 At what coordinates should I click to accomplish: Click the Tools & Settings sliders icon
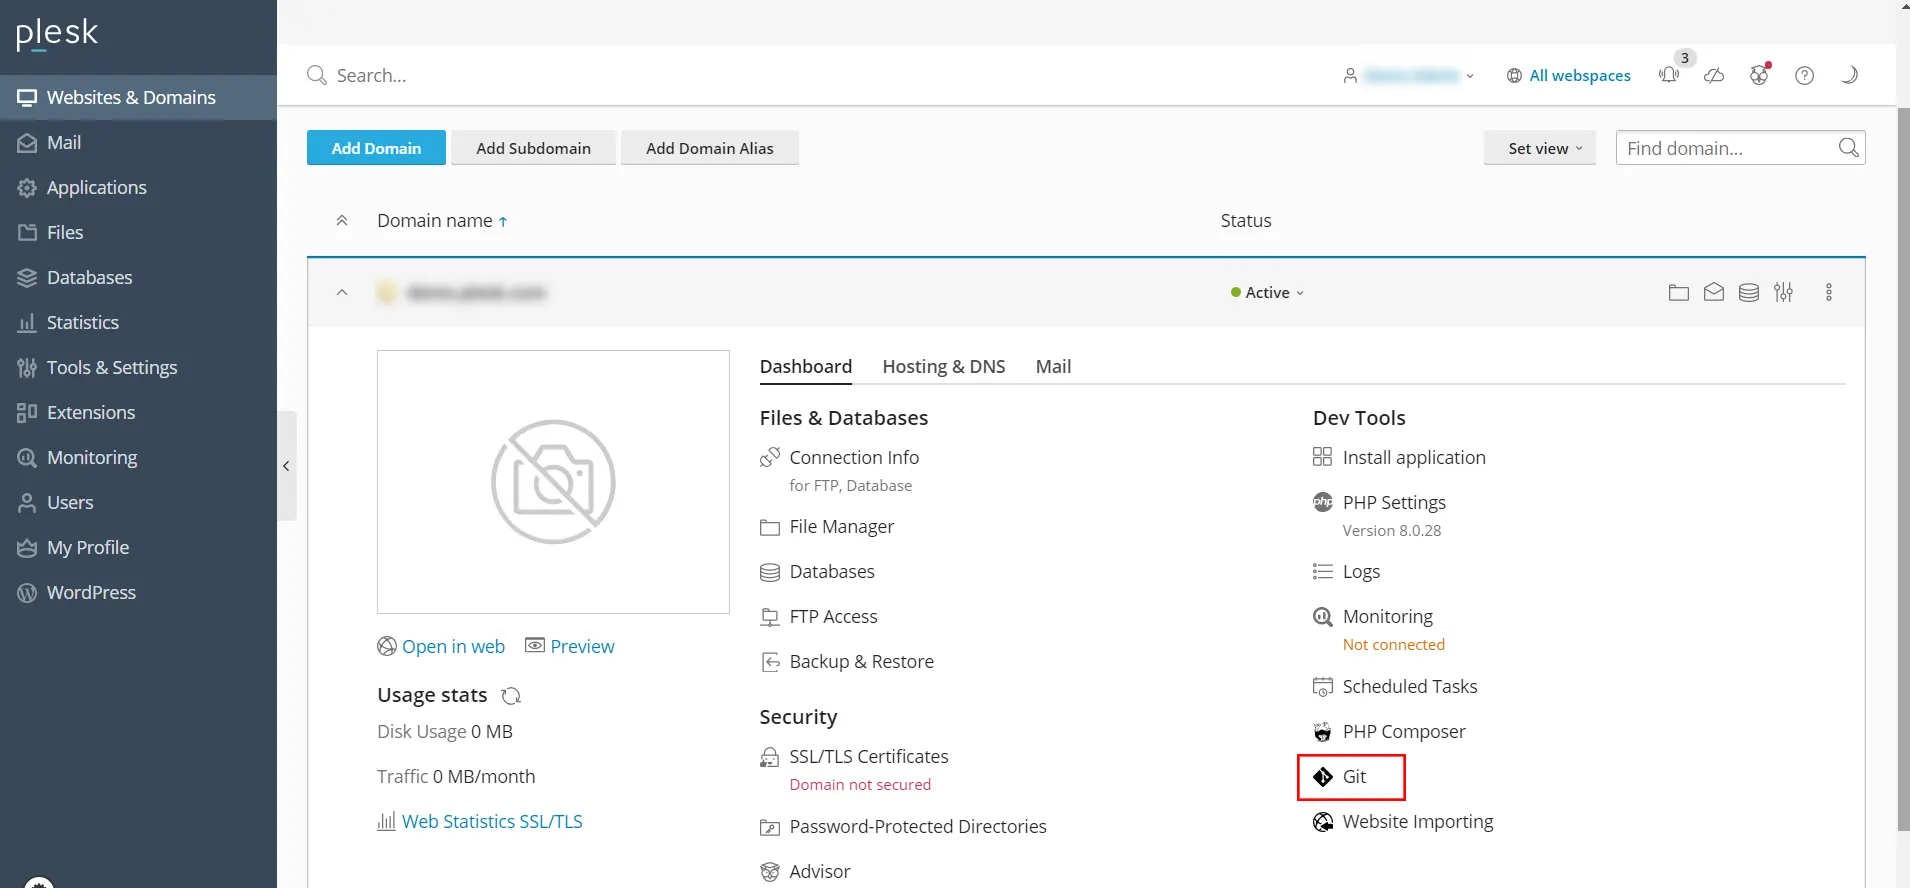[27, 367]
